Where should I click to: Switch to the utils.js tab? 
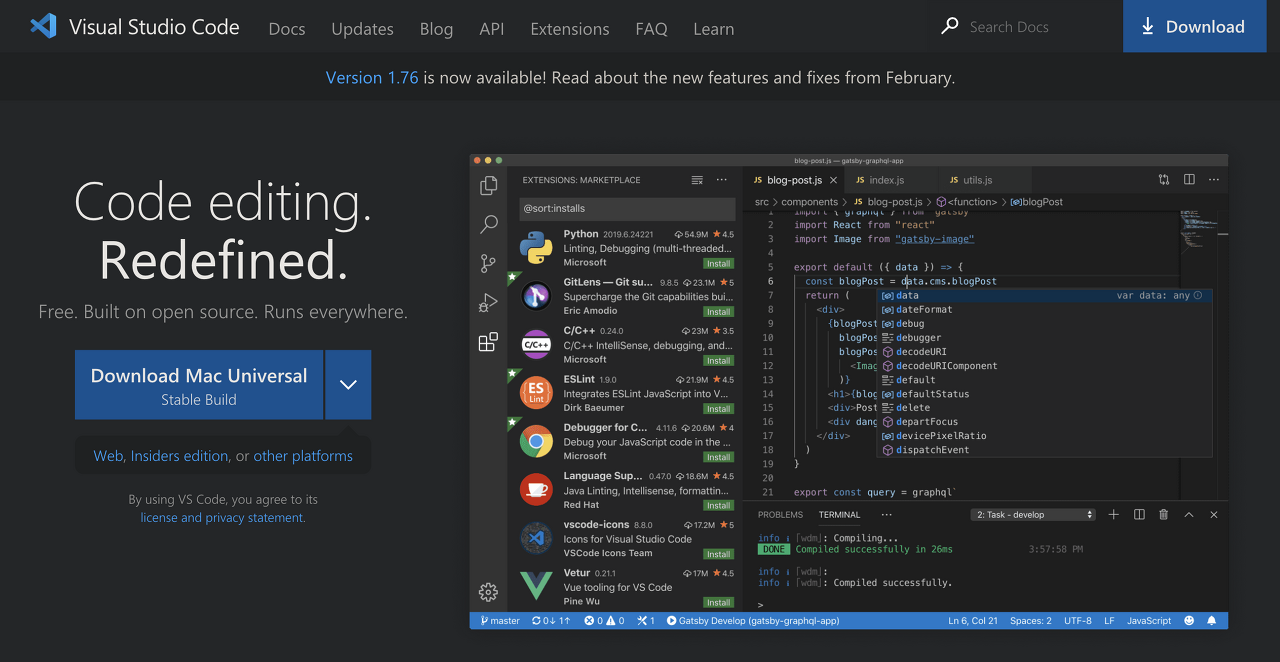978,180
